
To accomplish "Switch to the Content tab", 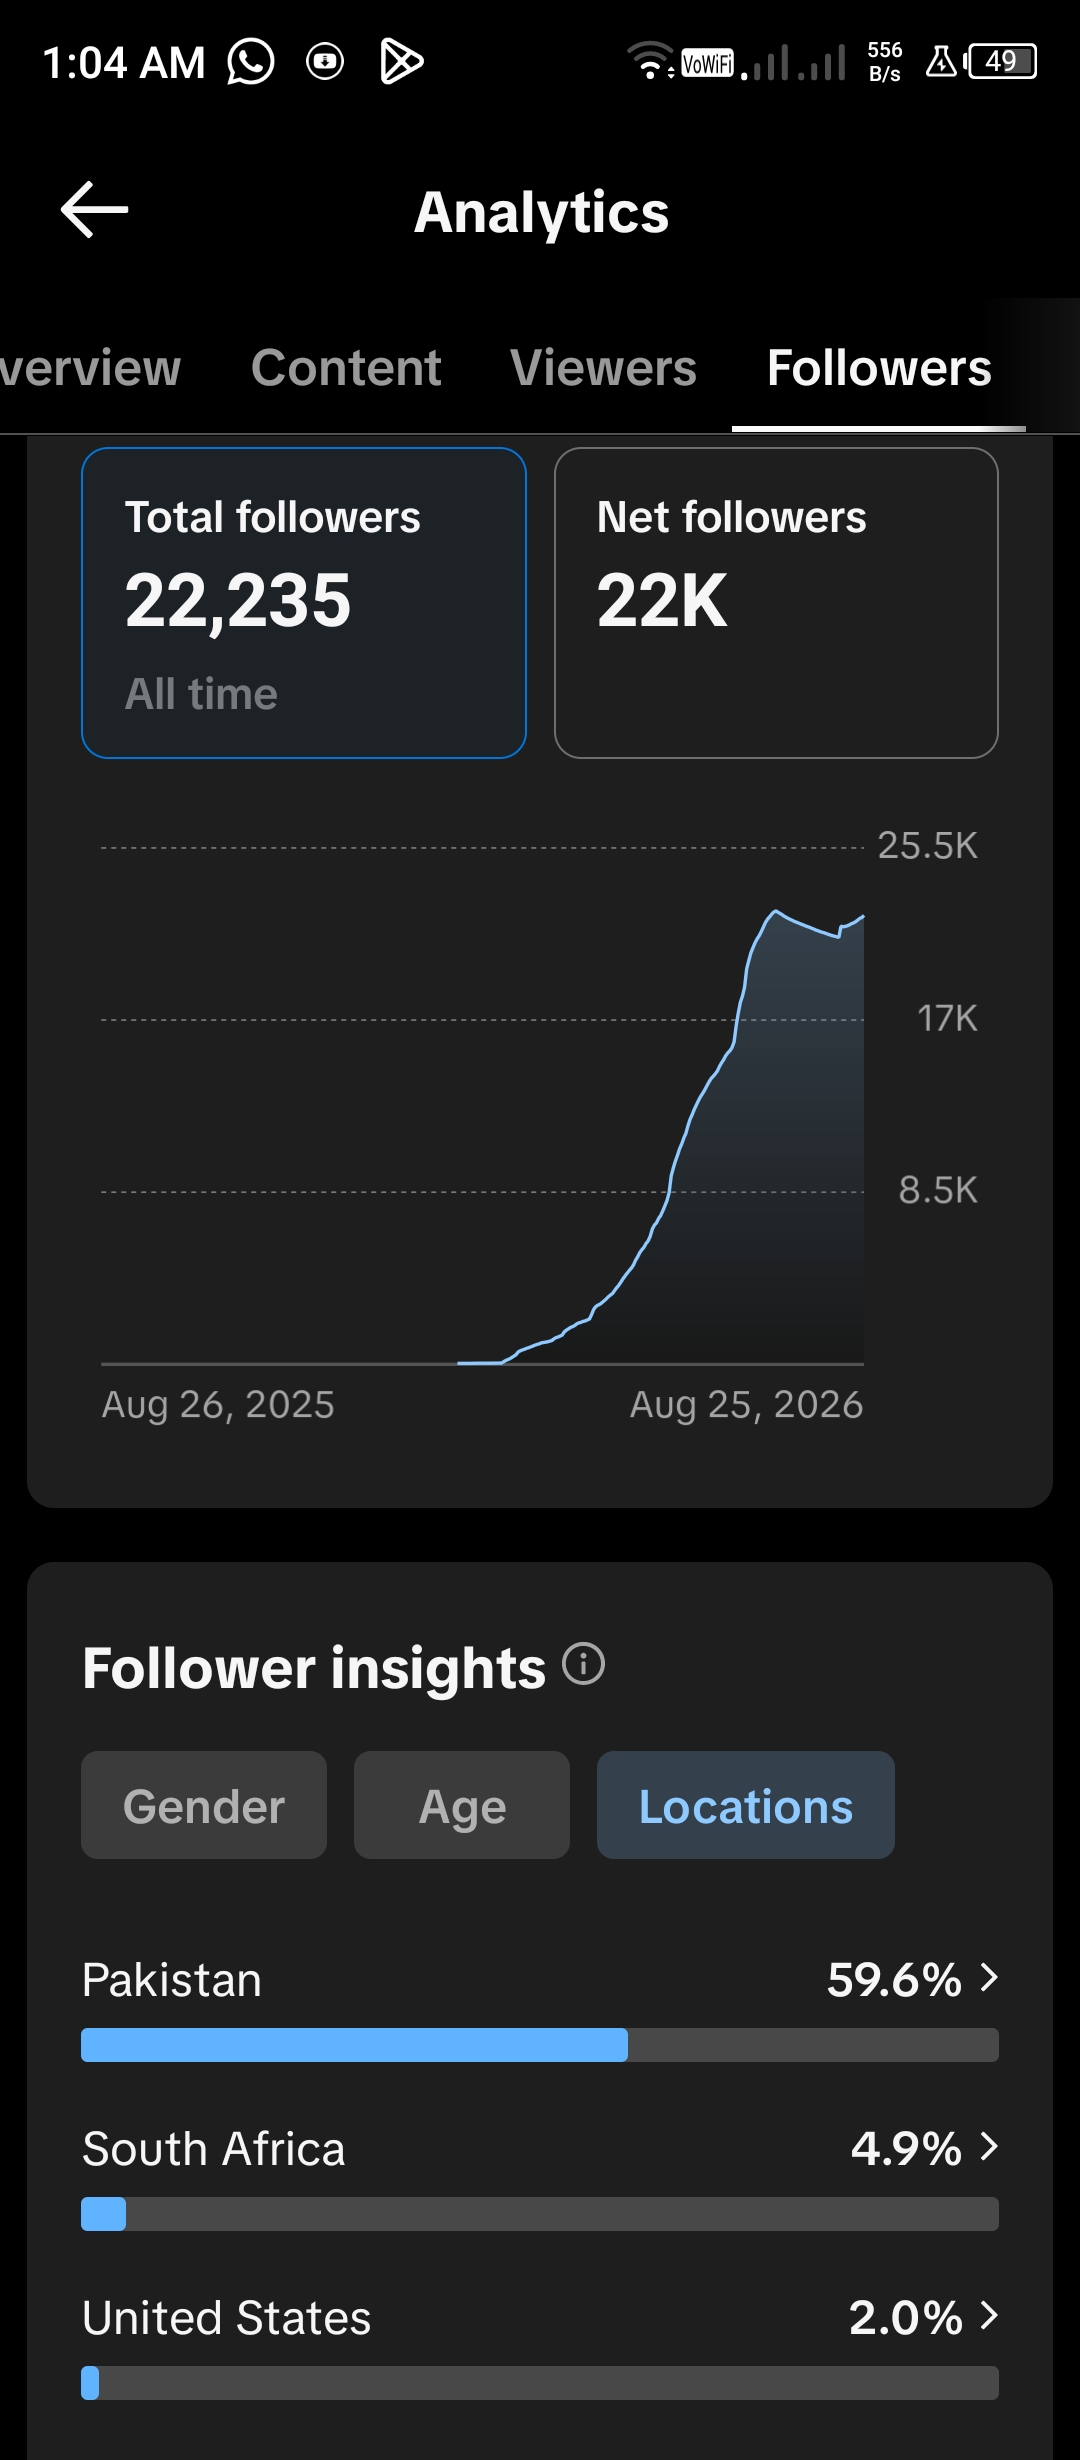I will click(x=346, y=368).
